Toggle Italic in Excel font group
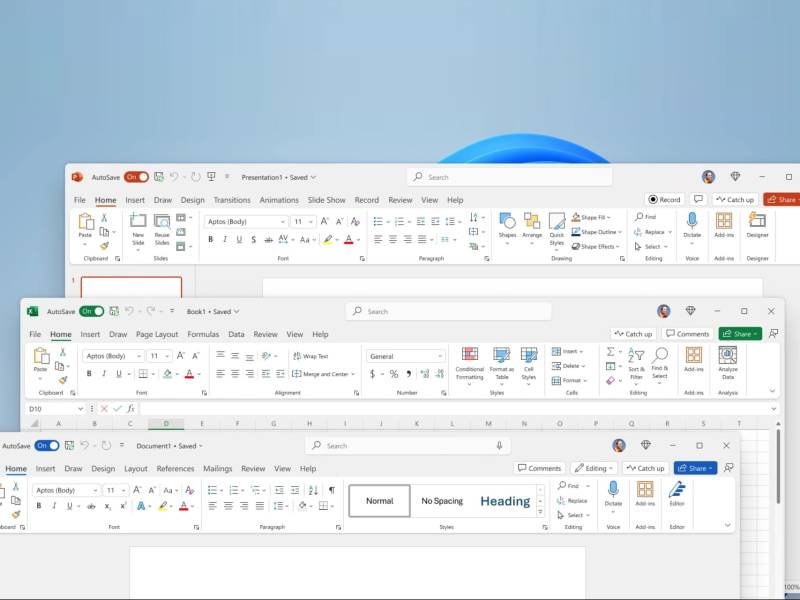Screen dimensions: 800x600 (x=104, y=374)
